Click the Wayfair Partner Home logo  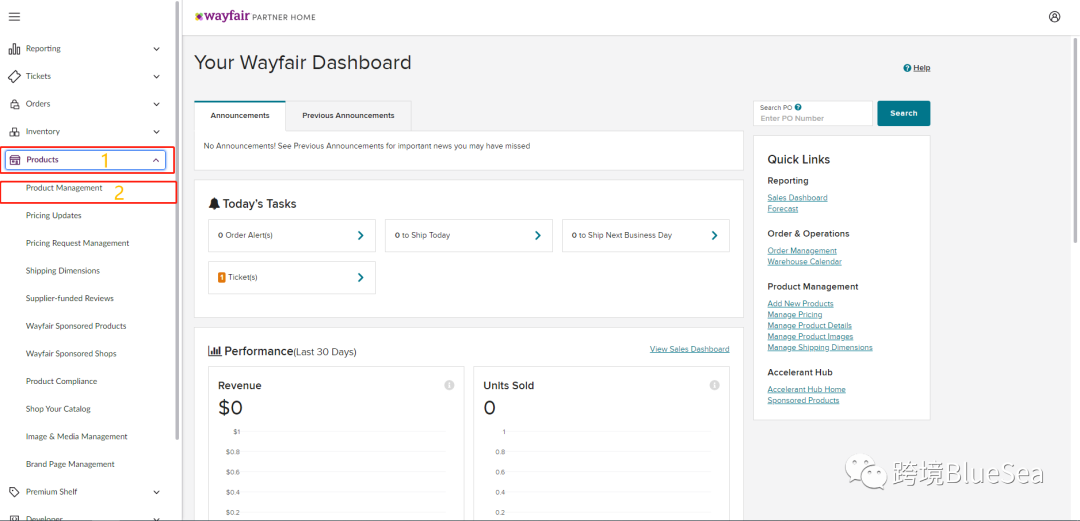[256, 17]
